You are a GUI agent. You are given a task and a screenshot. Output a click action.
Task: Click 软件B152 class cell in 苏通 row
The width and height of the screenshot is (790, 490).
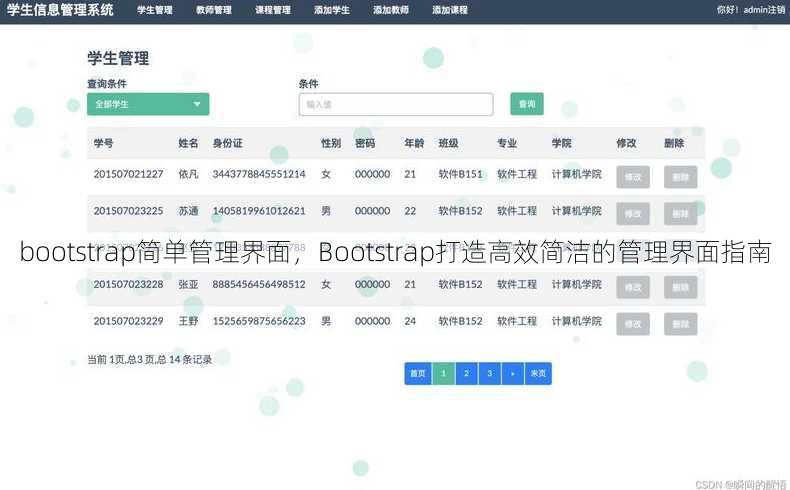(x=460, y=211)
